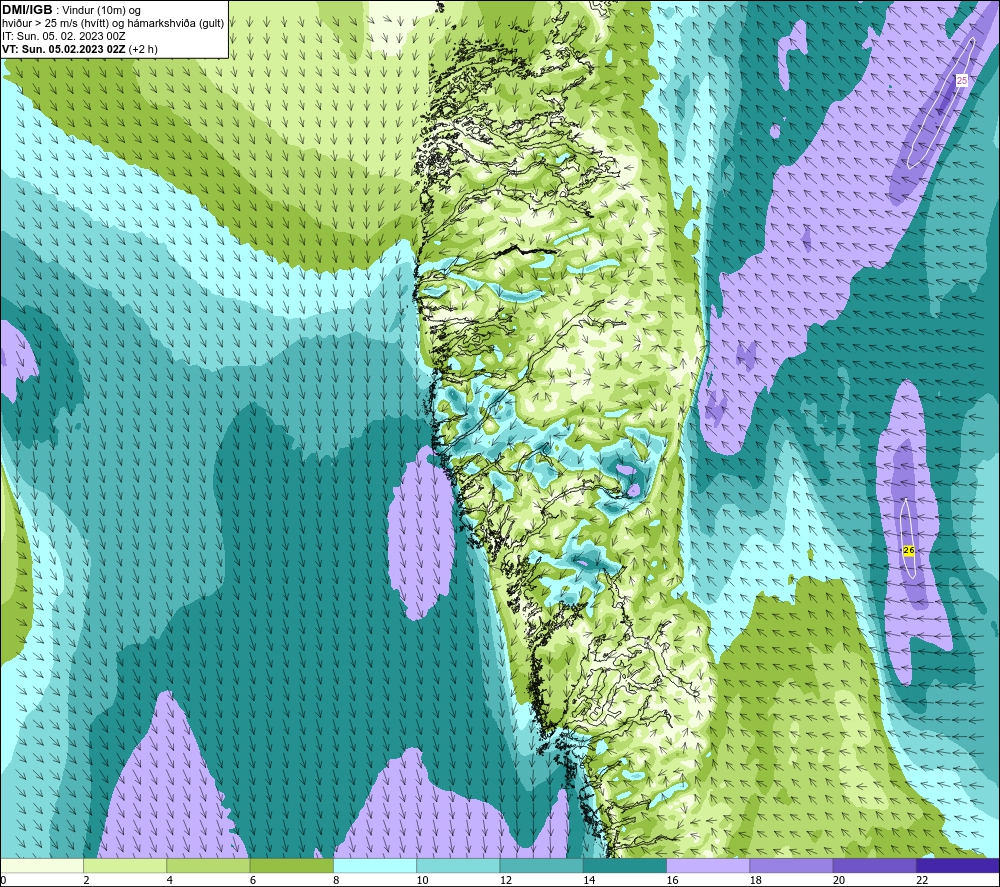Image resolution: width=1000 pixels, height=887 pixels.
Task: Click the 4–6 m/s green legend swatch
Action: pos(208,865)
